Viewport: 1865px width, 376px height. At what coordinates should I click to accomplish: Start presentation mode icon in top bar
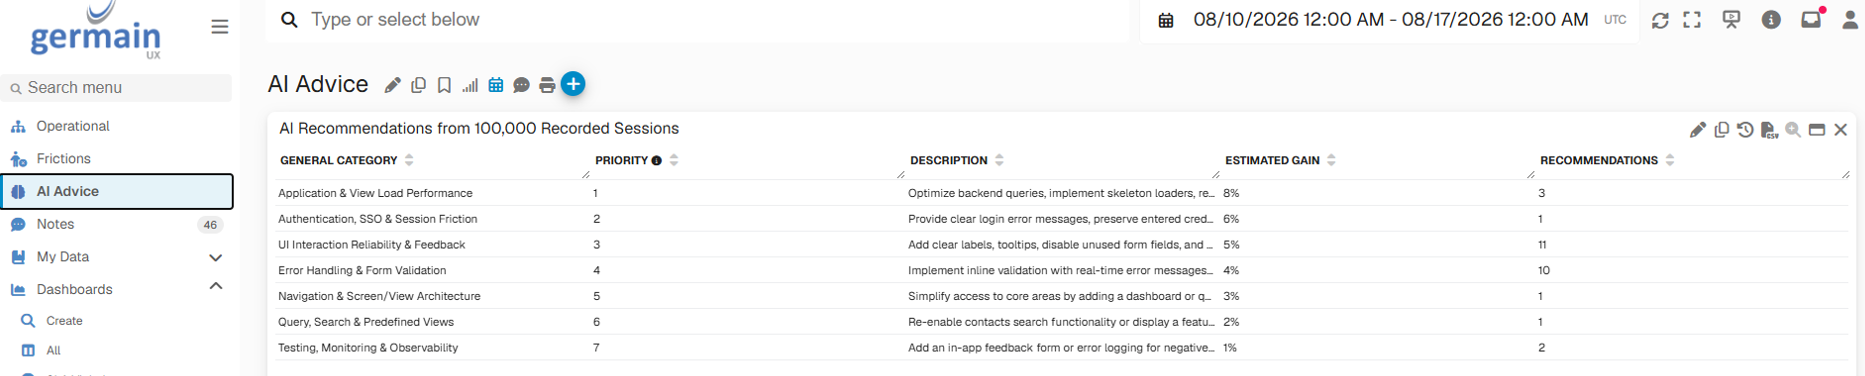click(x=1731, y=20)
